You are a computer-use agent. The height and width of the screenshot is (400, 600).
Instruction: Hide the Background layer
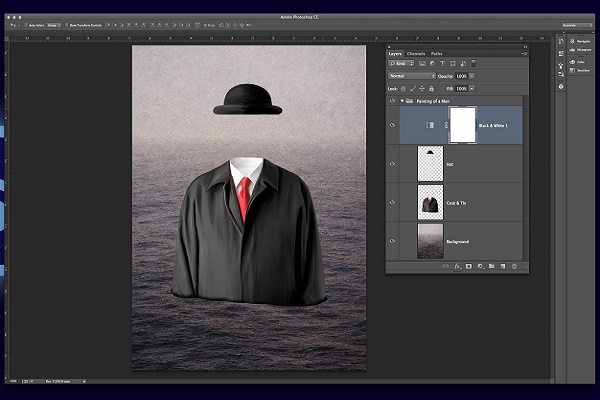[x=392, y=241]
